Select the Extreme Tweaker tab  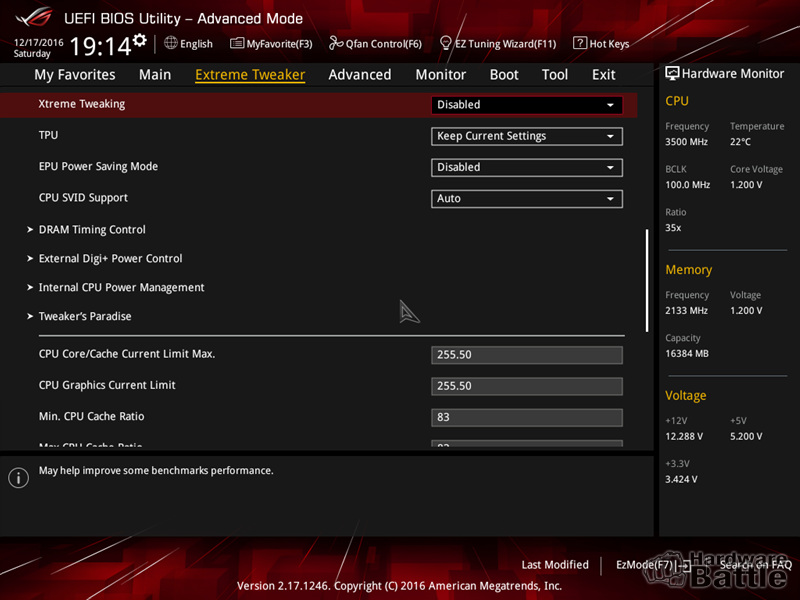click(x=250, y=75)
